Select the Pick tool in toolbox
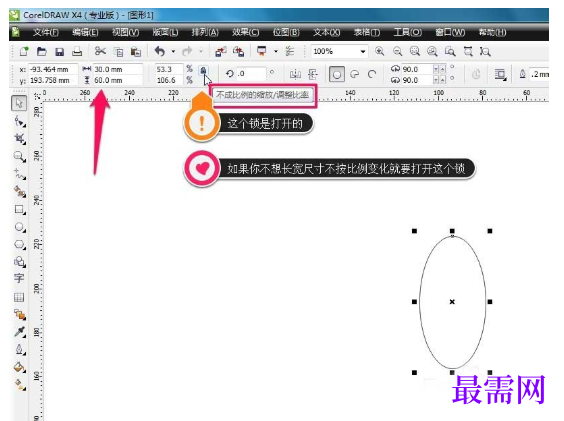Screen dimensions: 564x421 tap(19, 103)
